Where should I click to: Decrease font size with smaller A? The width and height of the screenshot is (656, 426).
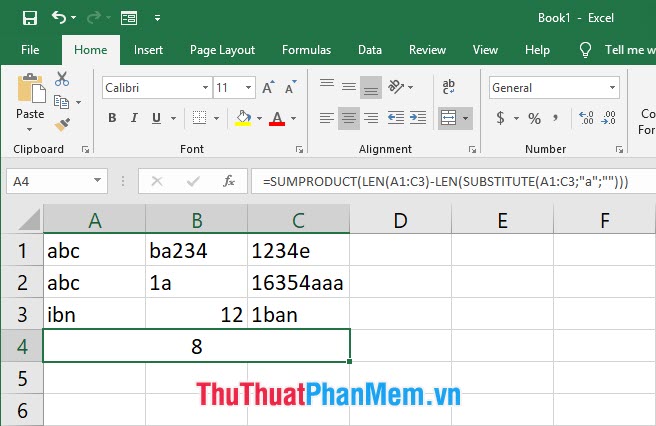point(290,87)
